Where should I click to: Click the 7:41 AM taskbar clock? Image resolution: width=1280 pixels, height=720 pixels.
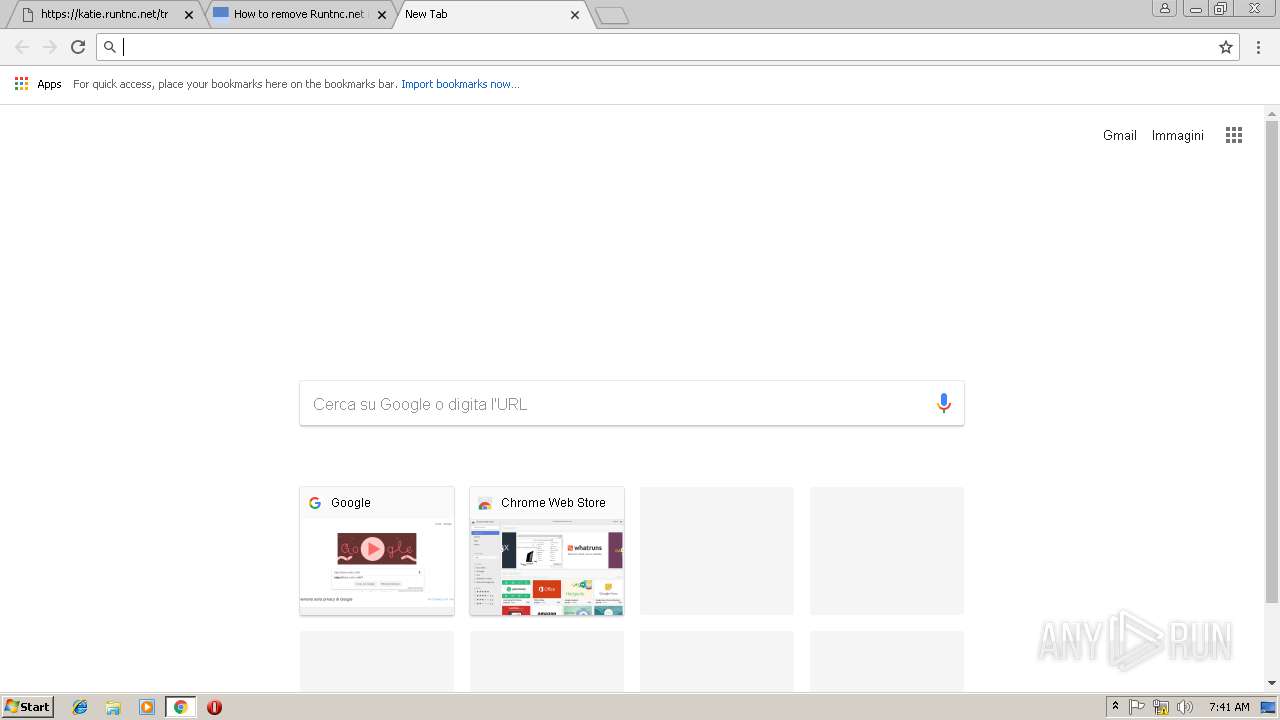[x=1229, y=707]
